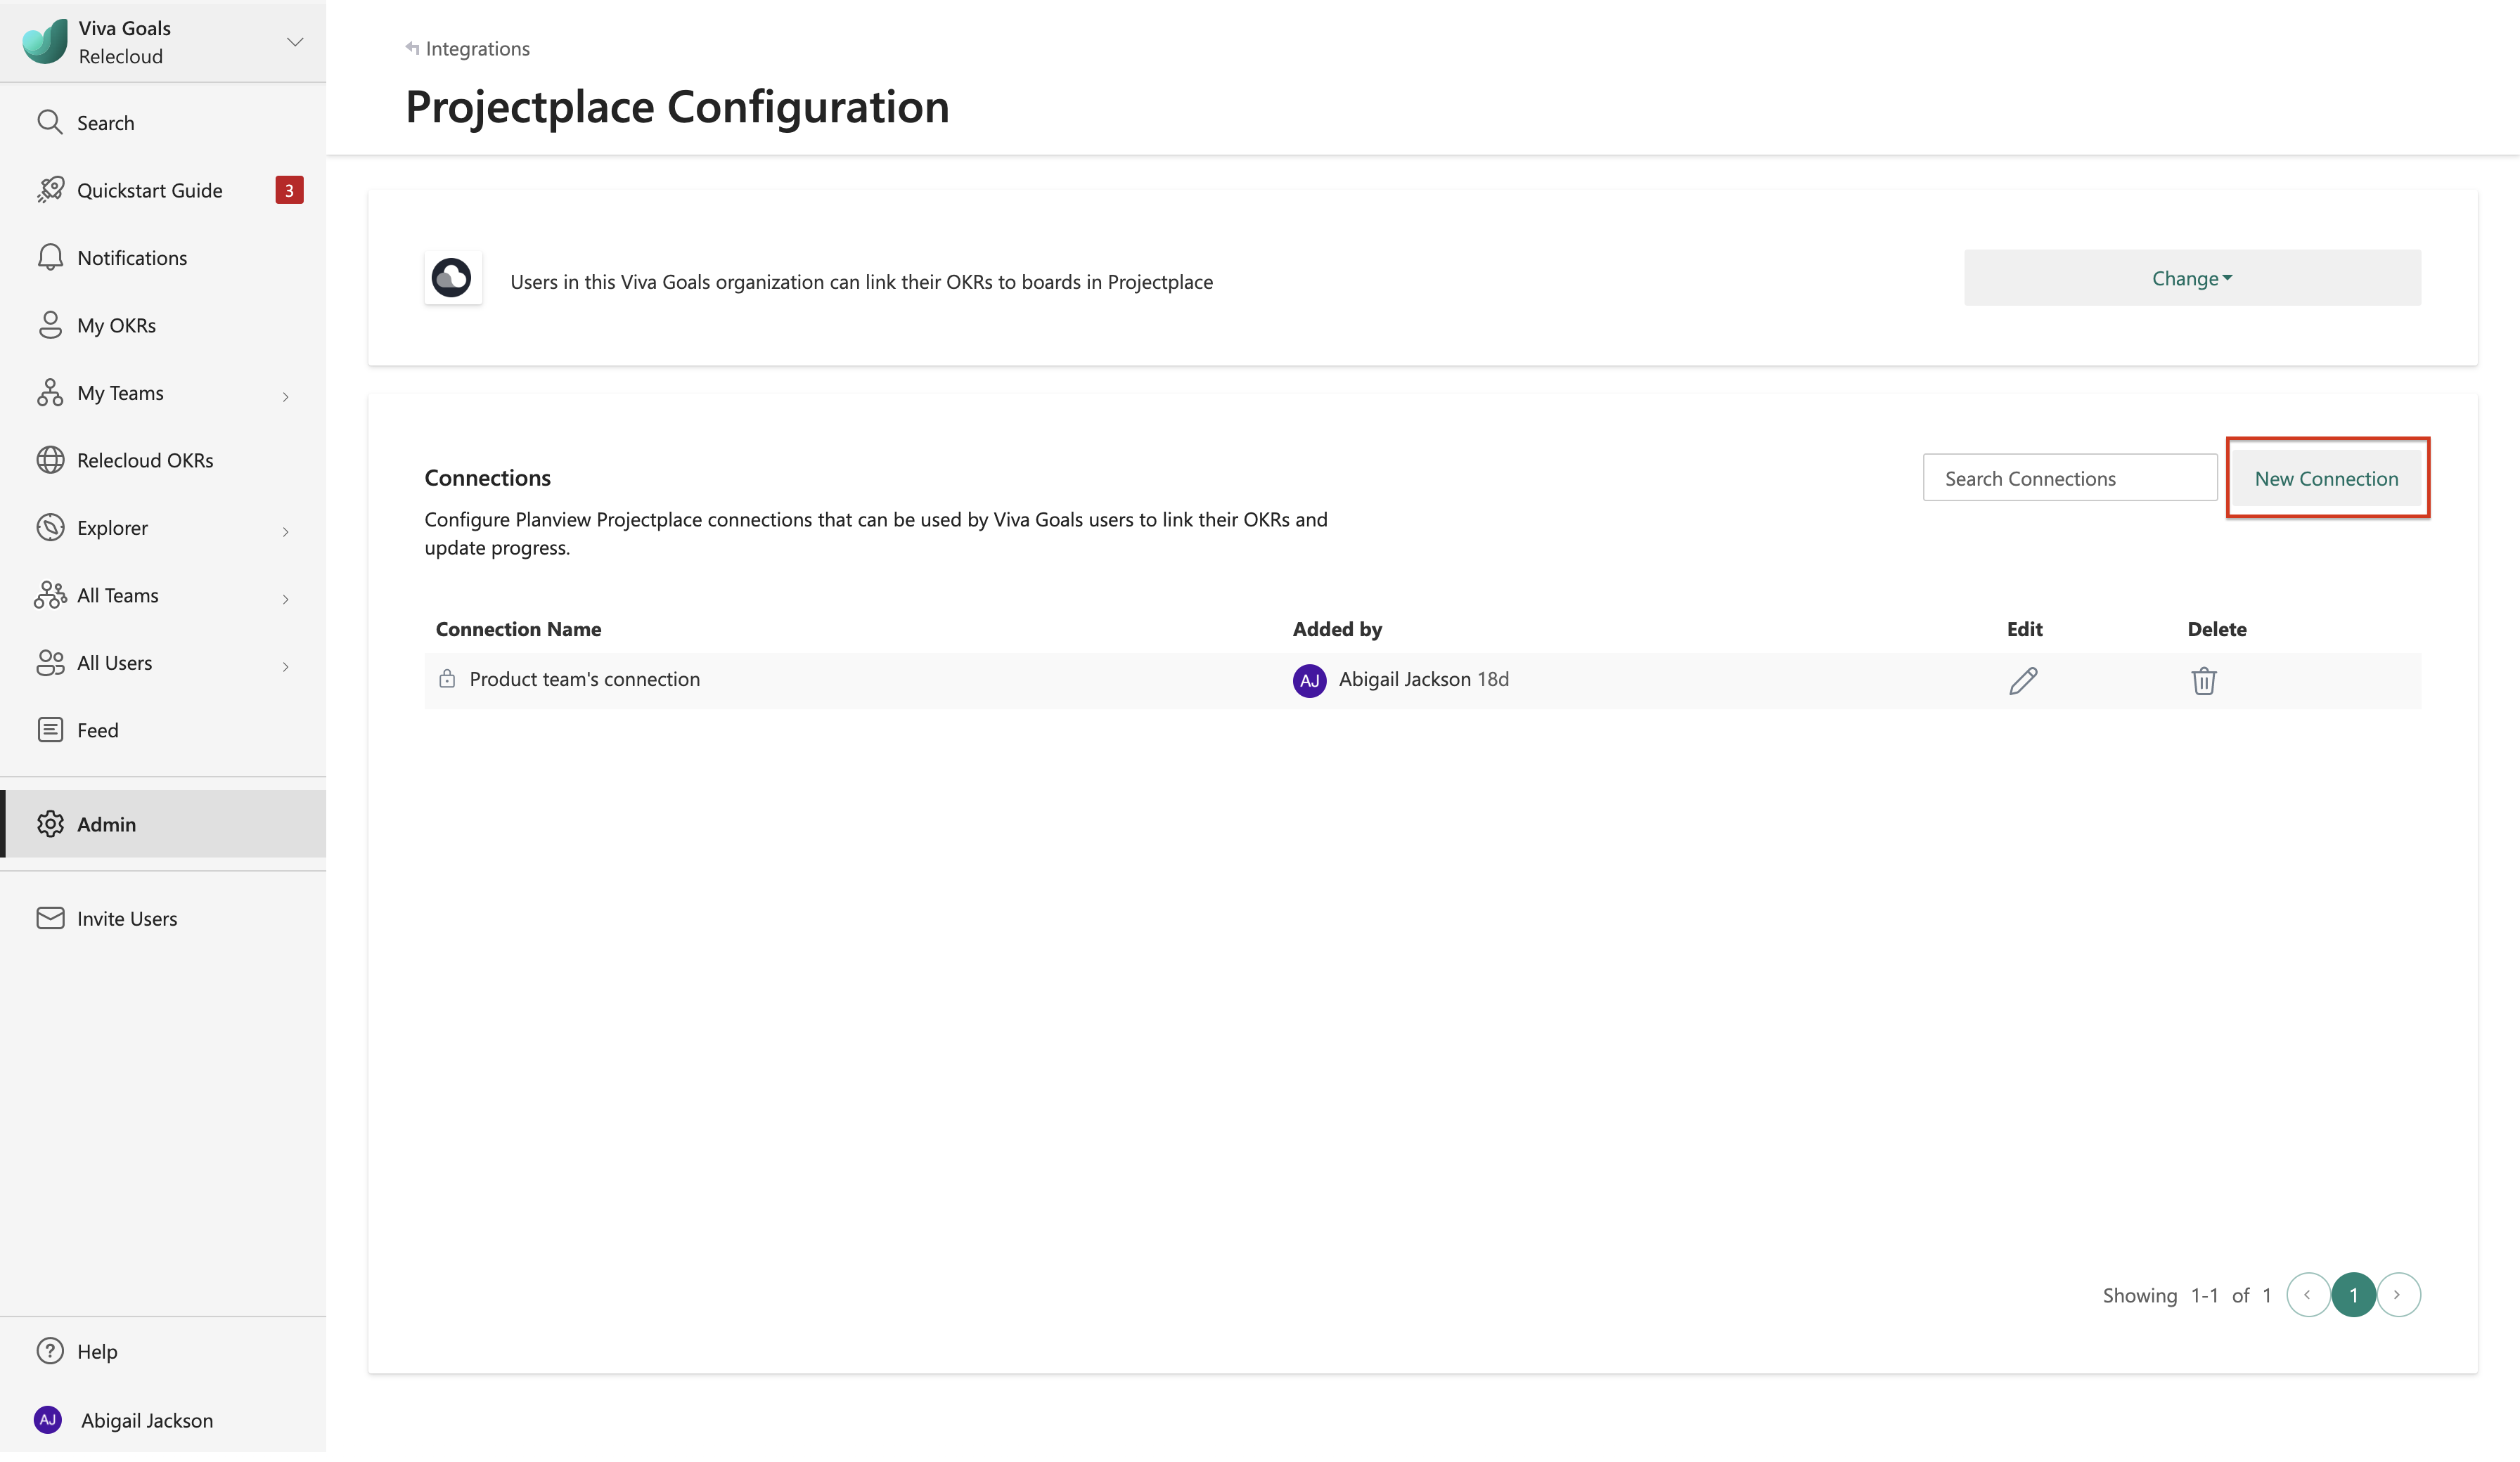2520x1462 pixels.
Task: Expand the All Users submenu chevron
Action: (x=285, y=666)
